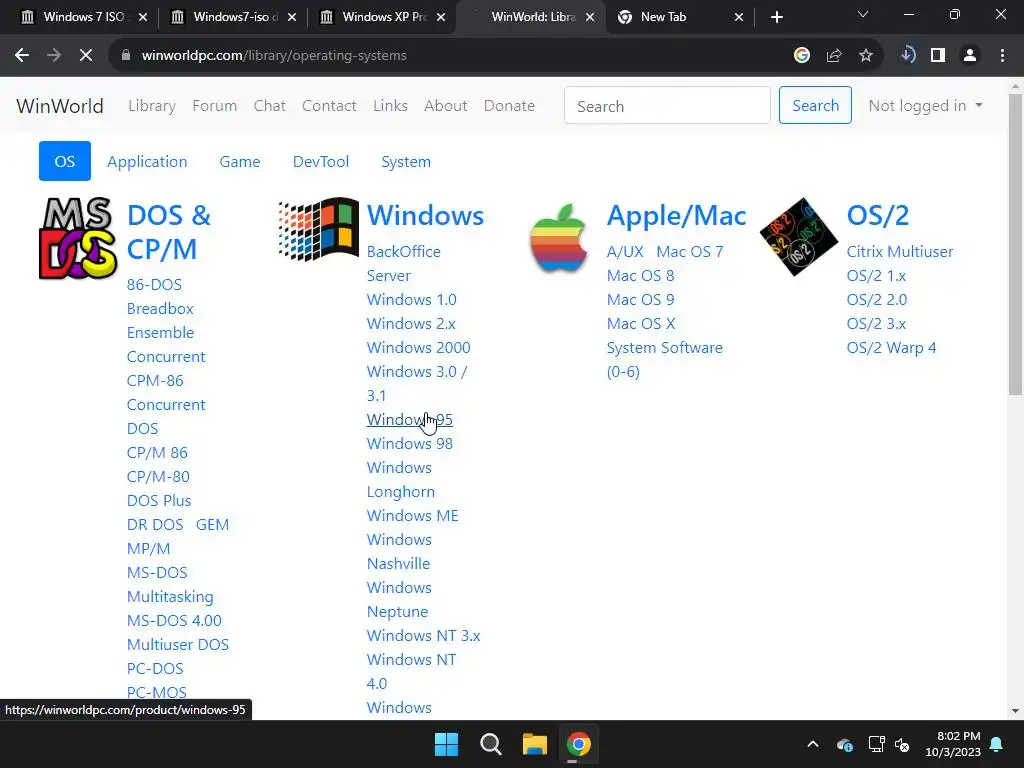Select the System category tab
The height and width of the screenshot is (768, 1024).
[x=406, y=161]
